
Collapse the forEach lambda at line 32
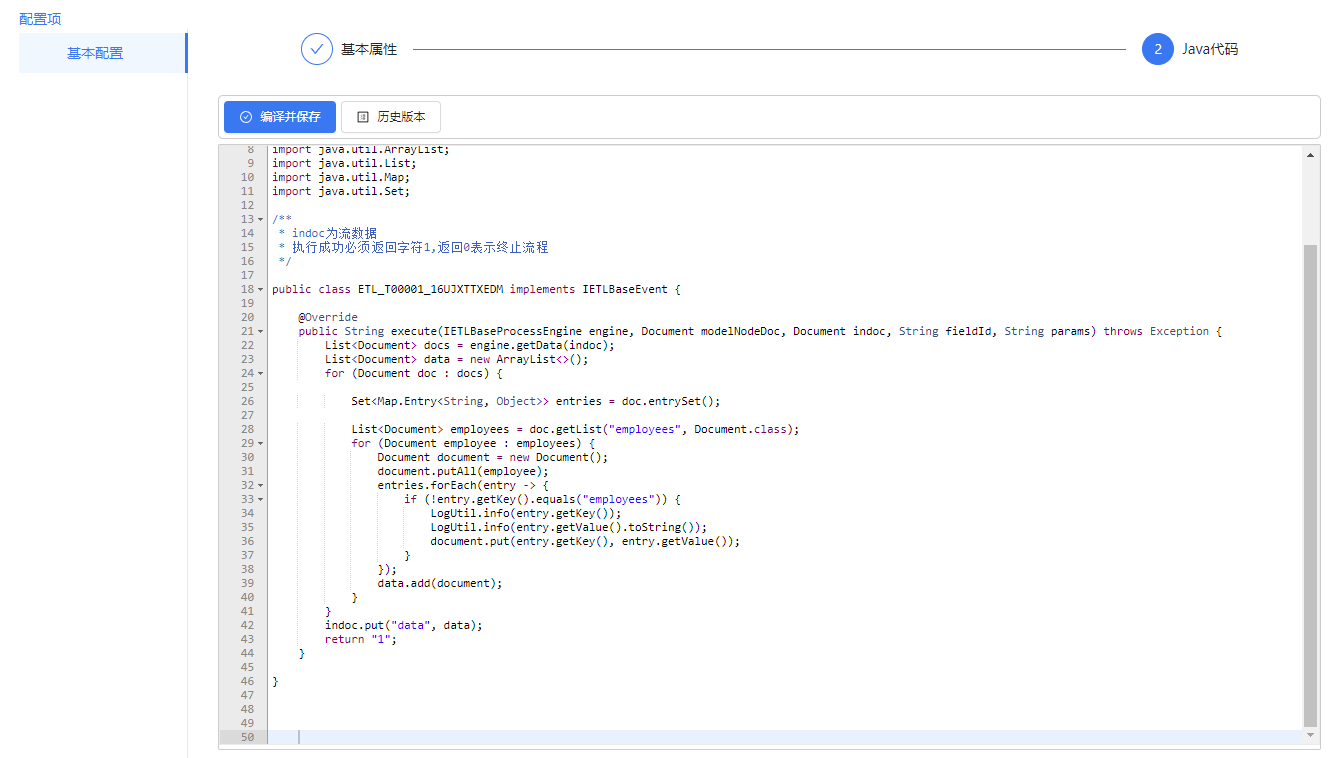261,485
